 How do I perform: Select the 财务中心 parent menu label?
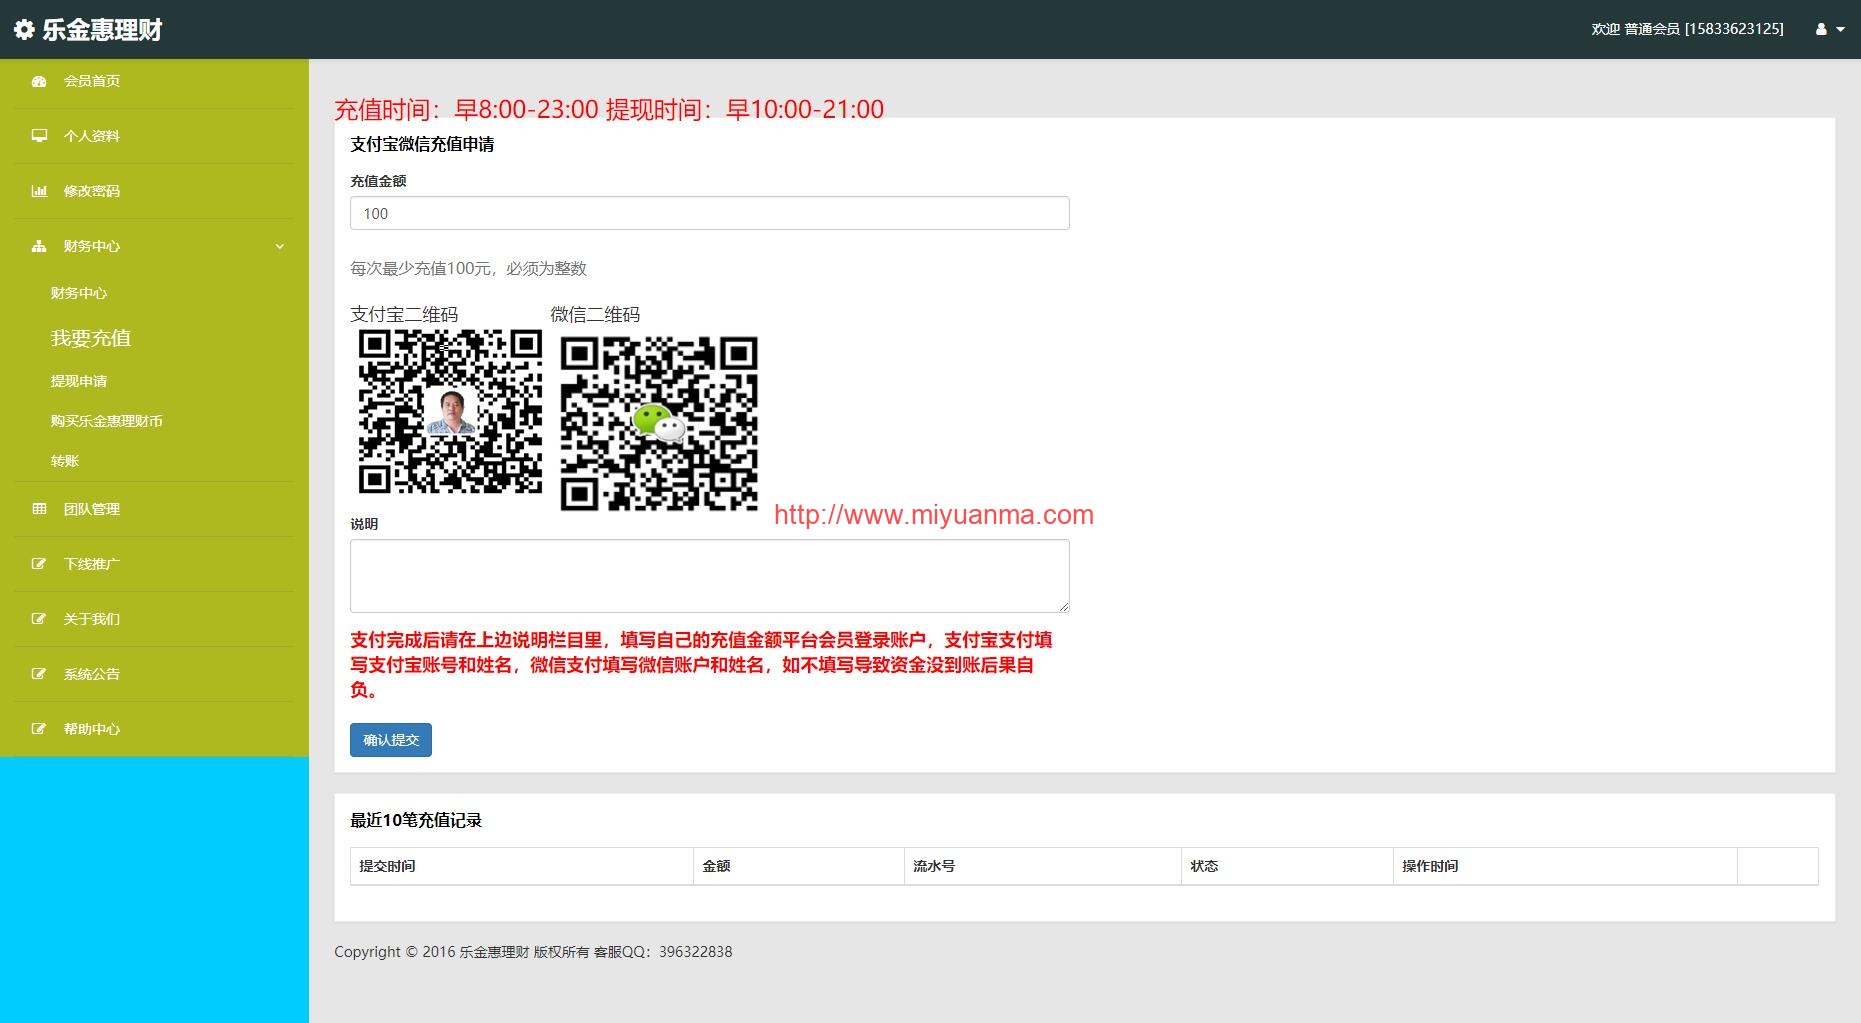point(92,246)
